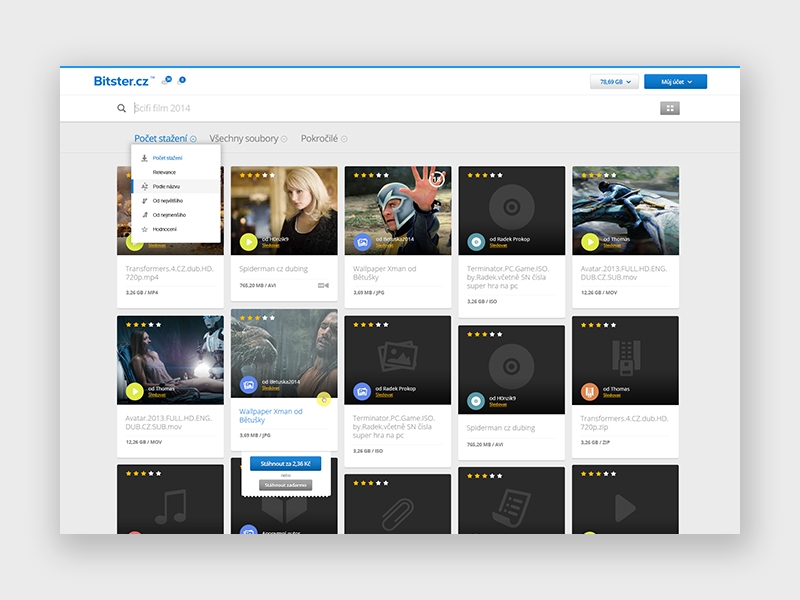The height and width of the screenshot is (600, 800).
Task: Play the Spiderman cz dubing video
Action: coord(248,241)
